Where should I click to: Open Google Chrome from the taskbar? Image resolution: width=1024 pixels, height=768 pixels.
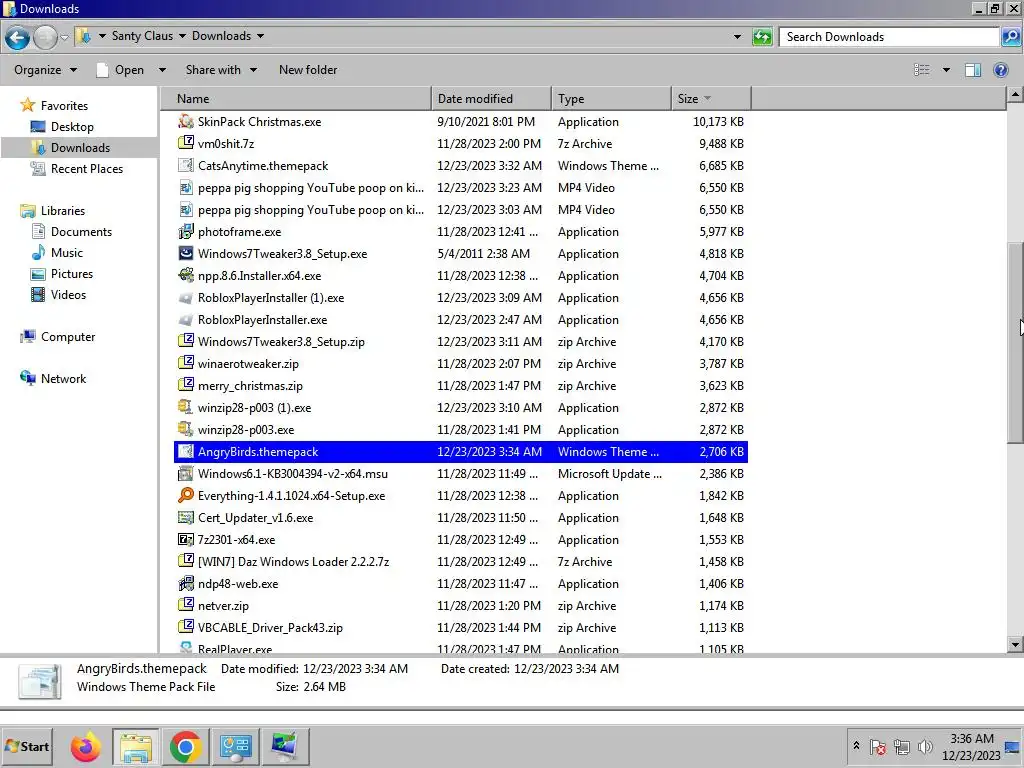tap(185, 746)
